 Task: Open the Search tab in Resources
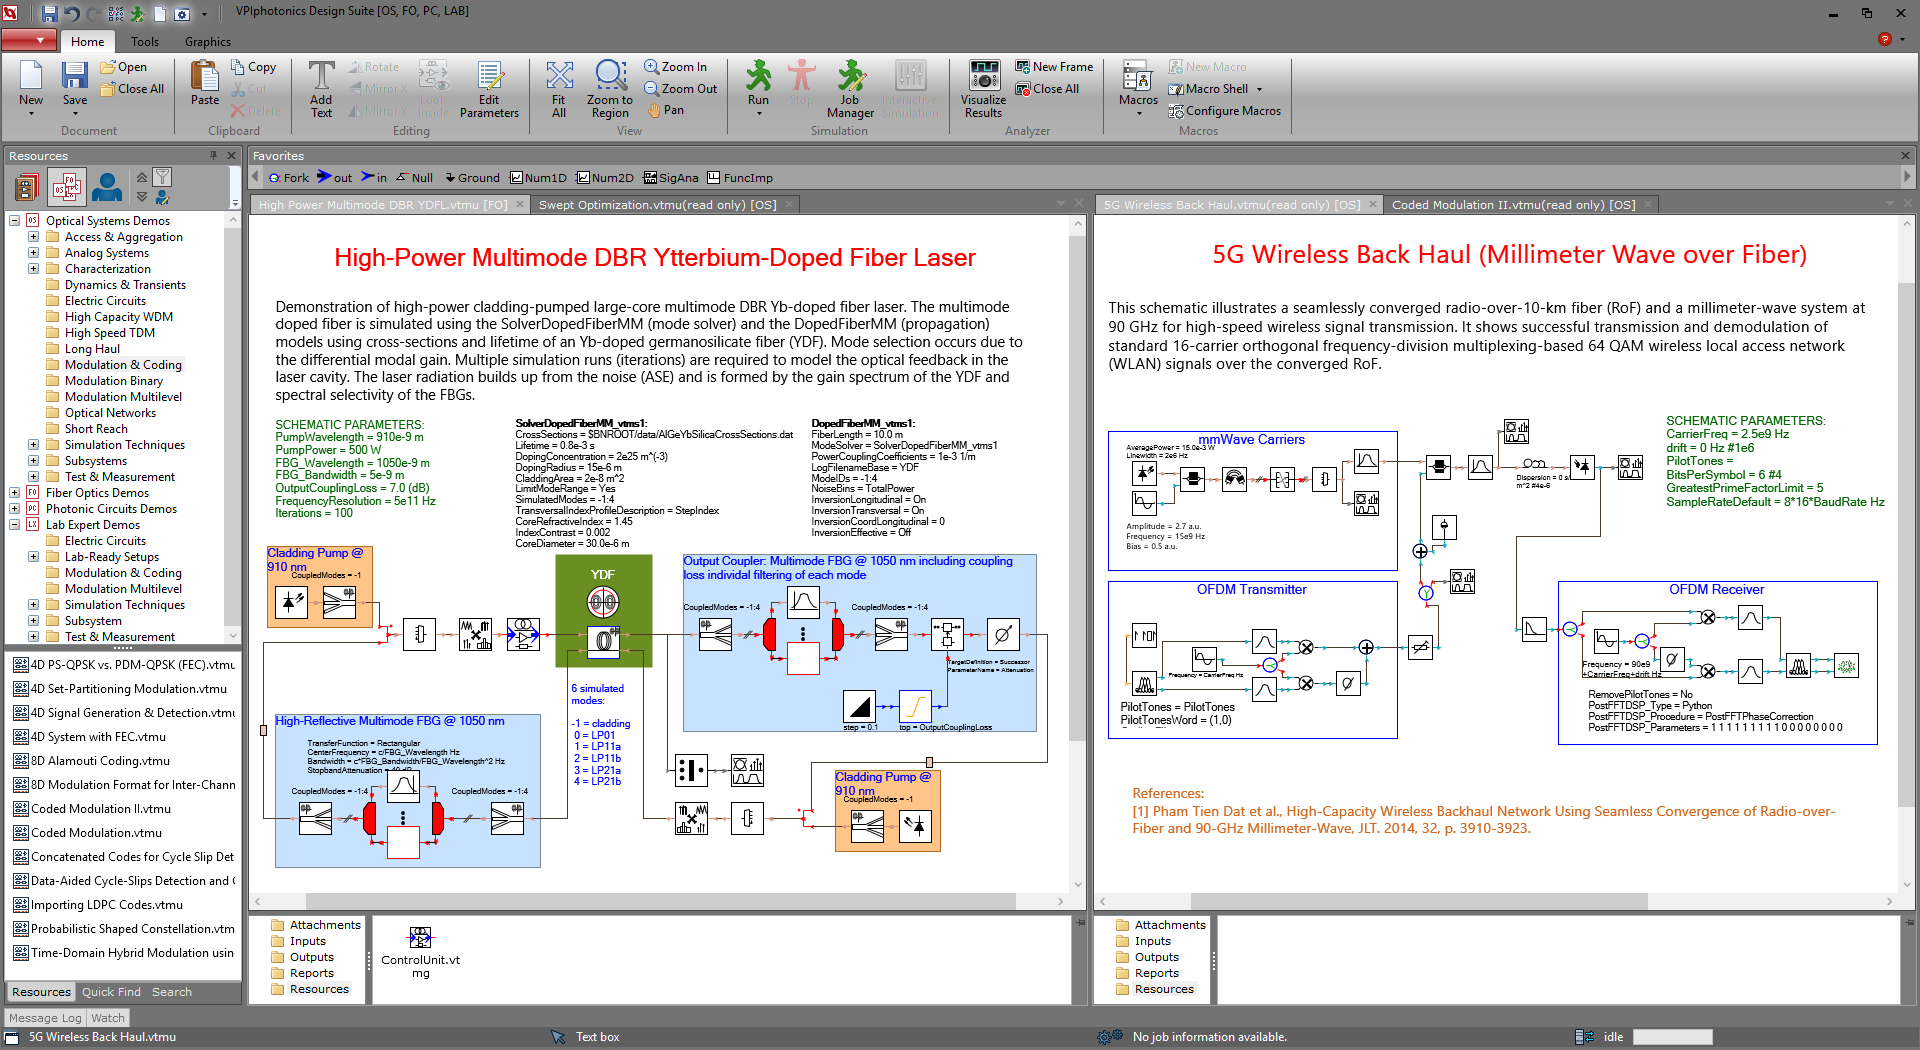172,992
